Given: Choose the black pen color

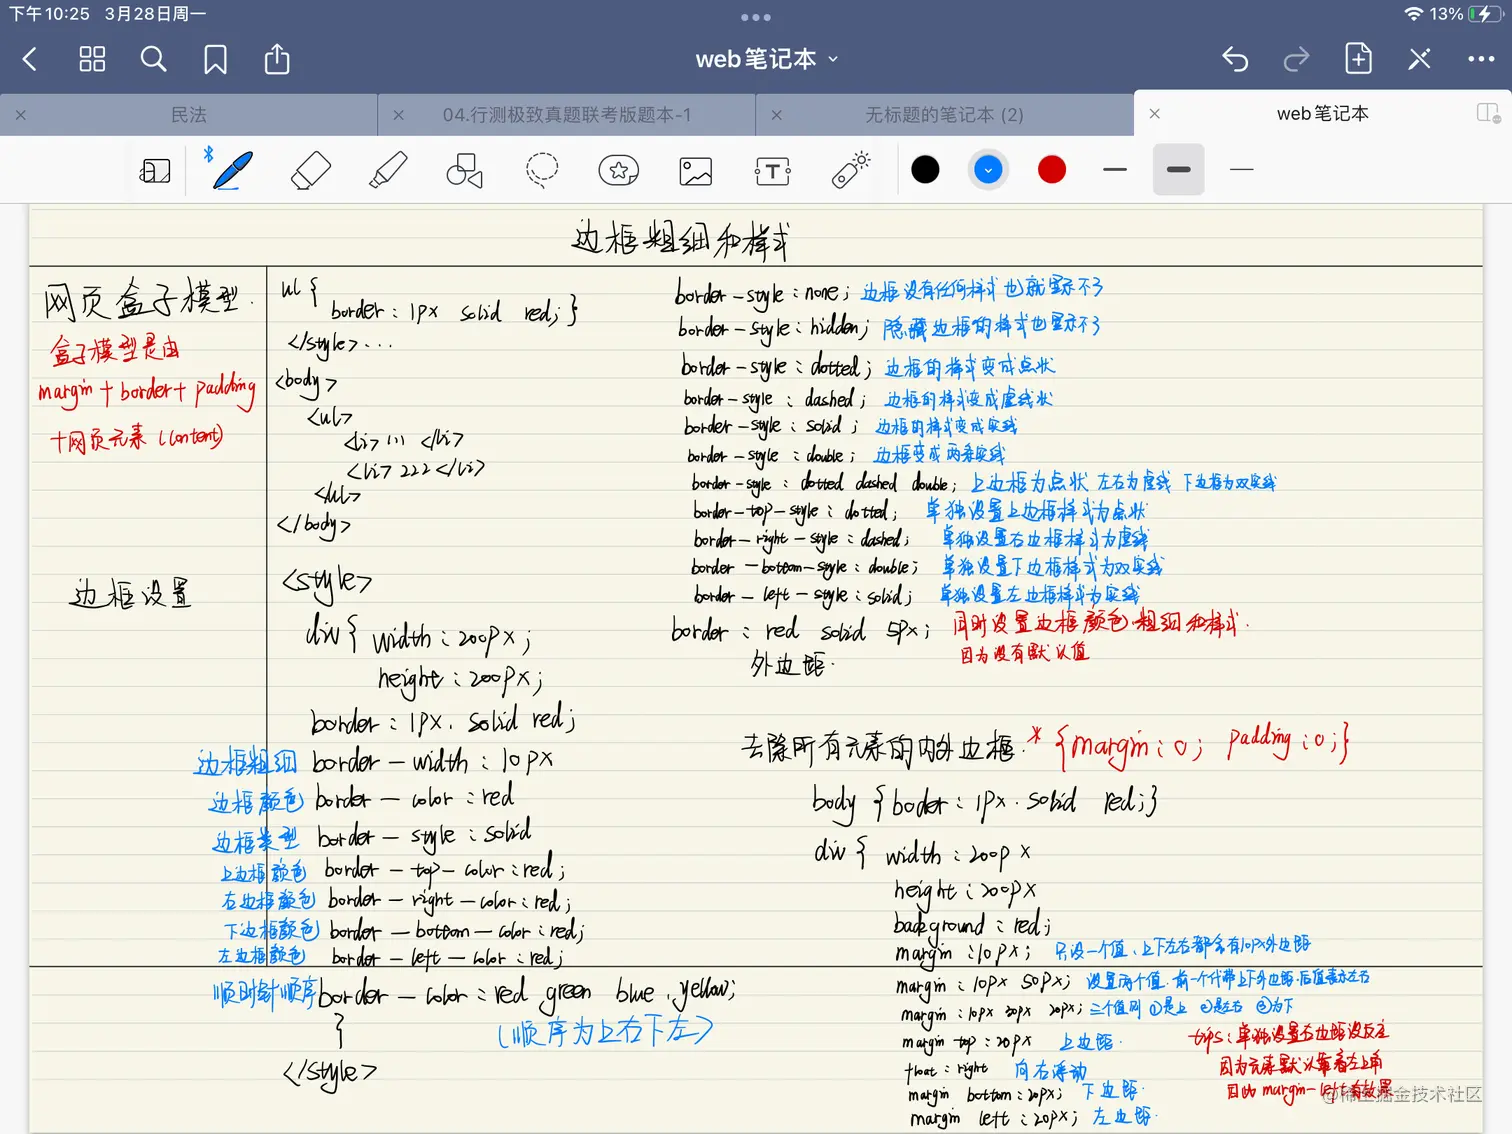Looking at the screenshot, I should click(x=926, y=170).
